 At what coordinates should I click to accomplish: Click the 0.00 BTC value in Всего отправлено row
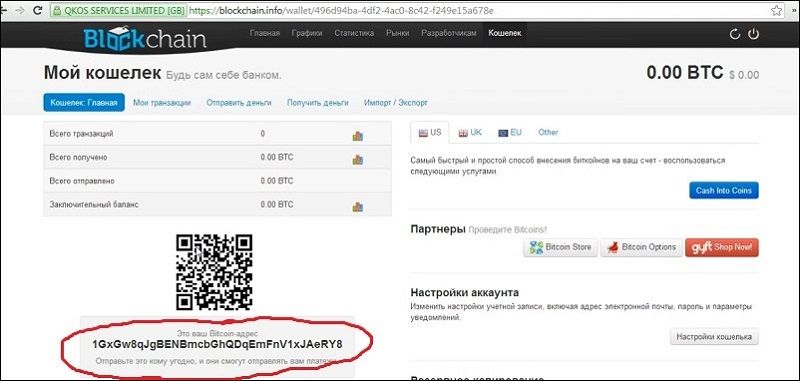tap(277, 181)
